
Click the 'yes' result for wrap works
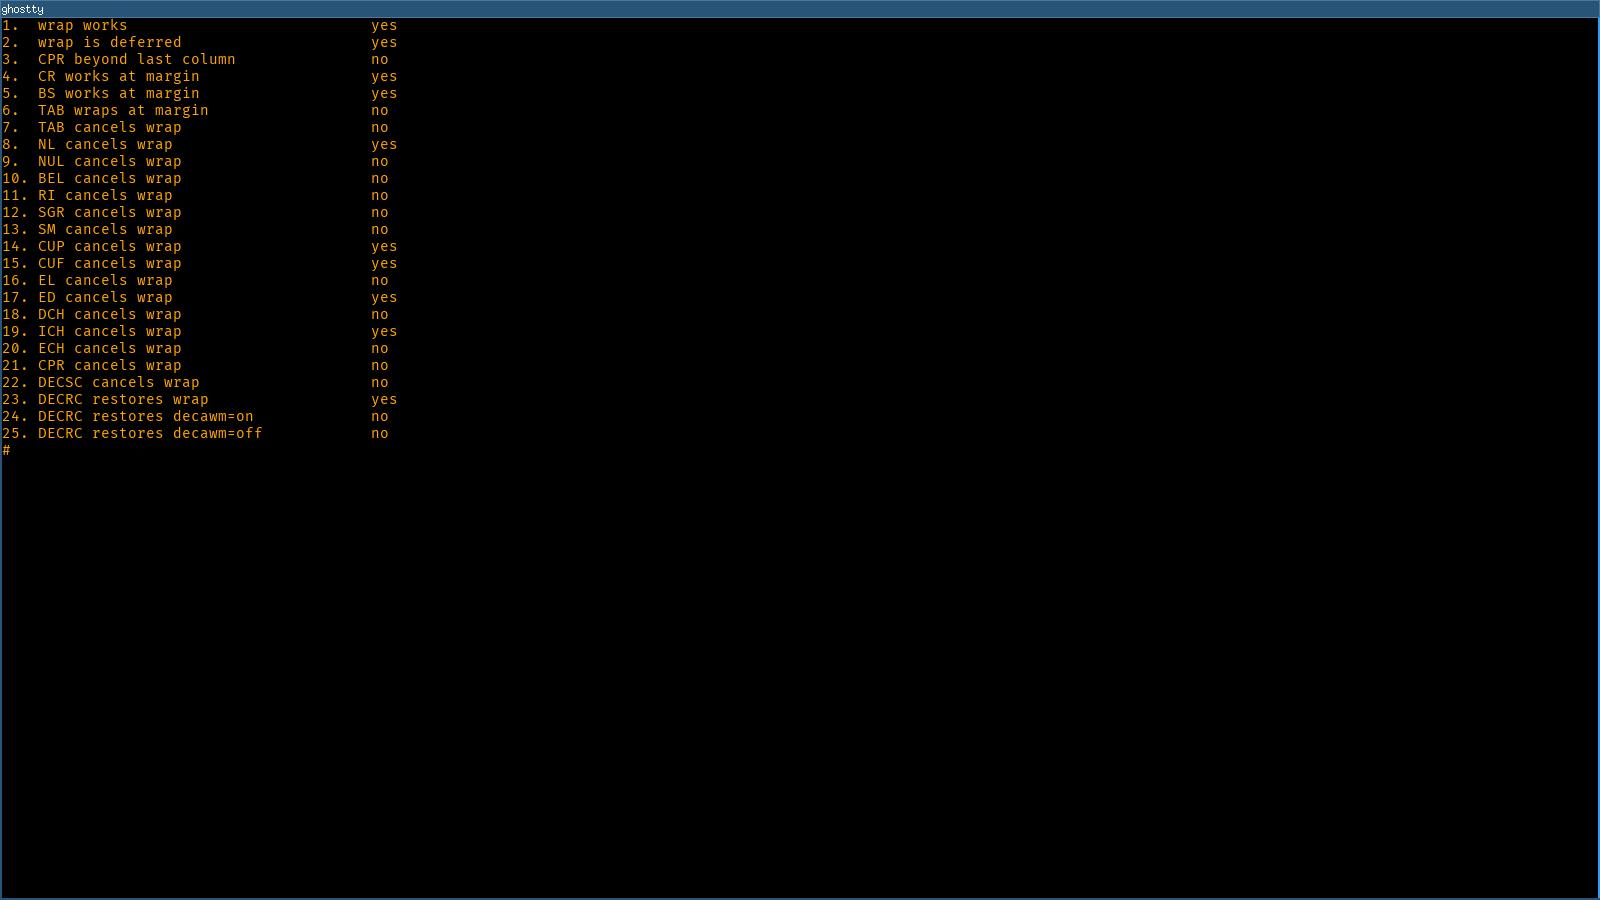(x=384, y=26)
